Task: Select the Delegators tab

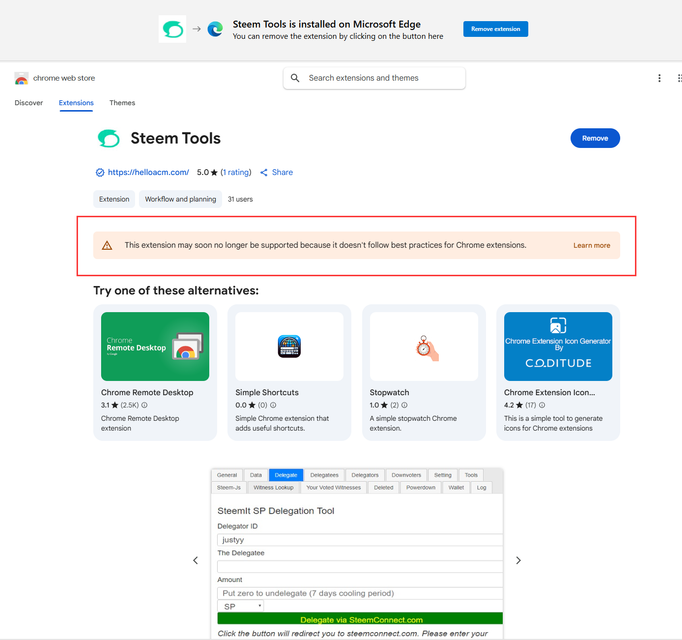Action: tap(365, 475)
